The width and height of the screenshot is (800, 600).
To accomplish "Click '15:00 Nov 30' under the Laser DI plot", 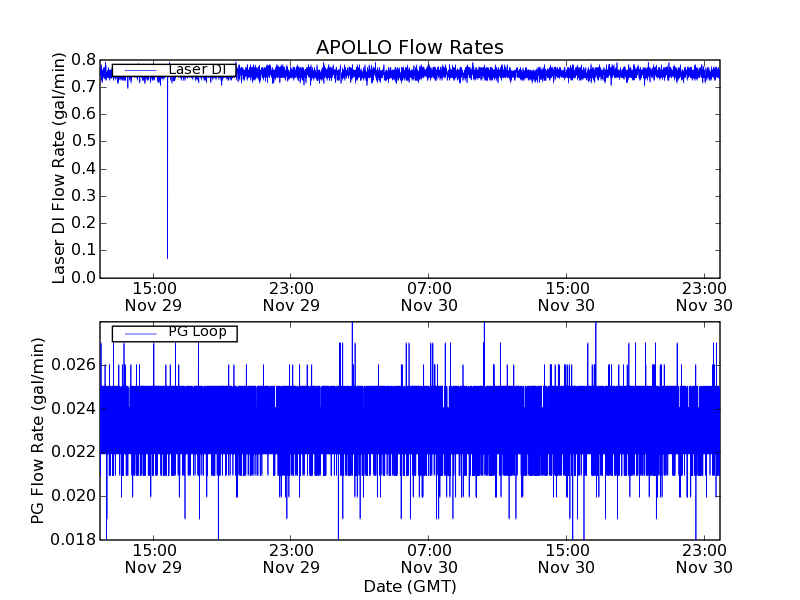I will [x=567, y=297].
